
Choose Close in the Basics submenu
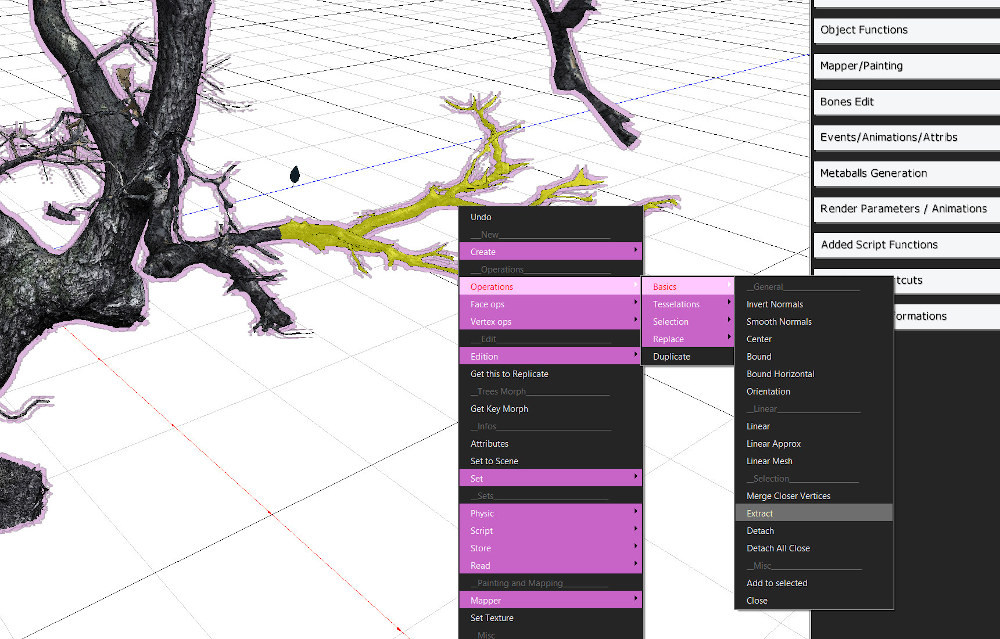[x=814, y=600]
